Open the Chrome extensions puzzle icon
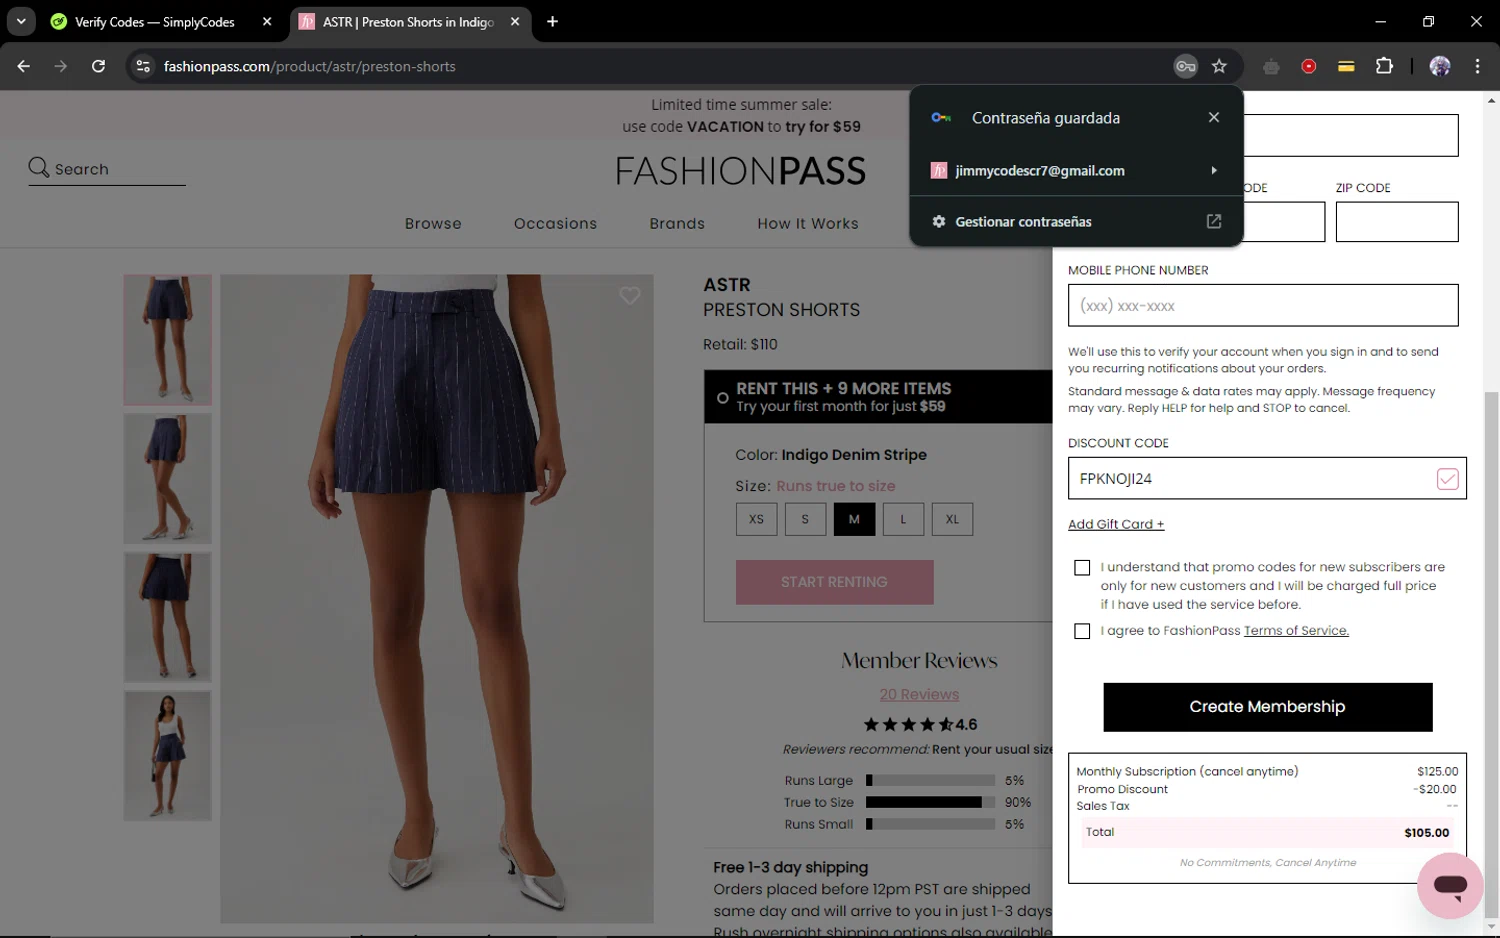1500x938 pixels. click(x=1384, y=66)
